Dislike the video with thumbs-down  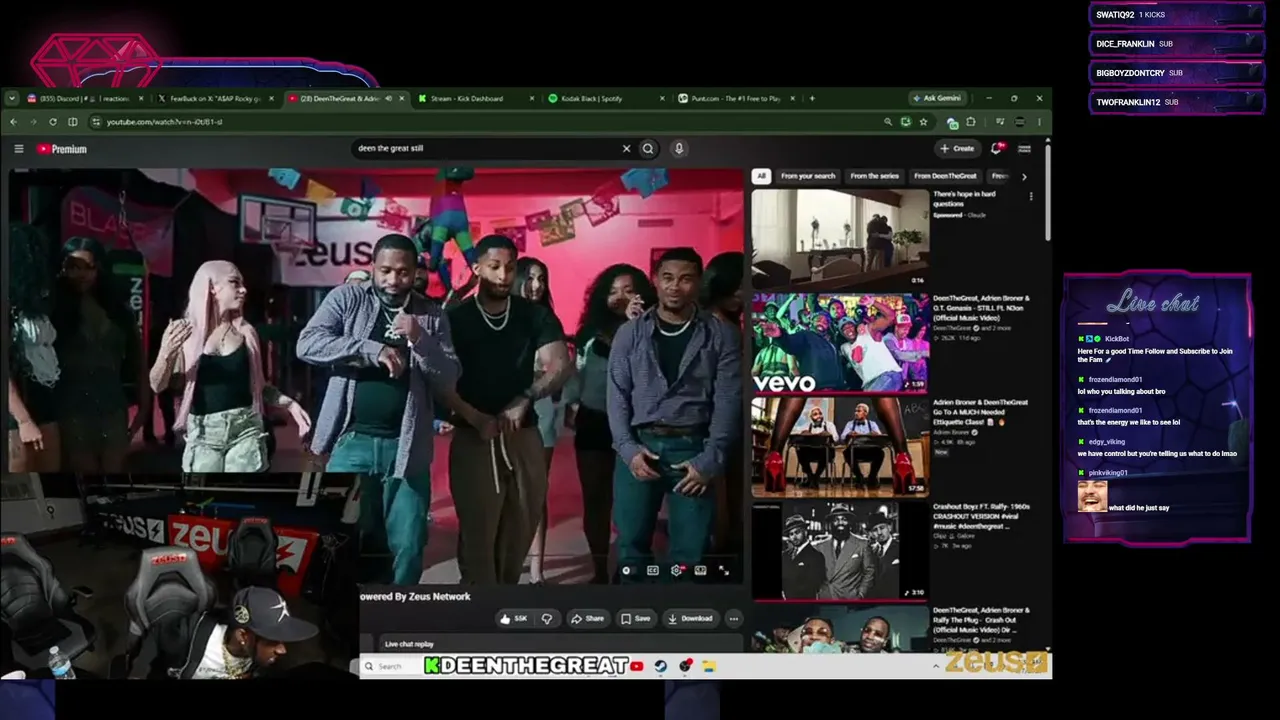(x=546, y=618)
